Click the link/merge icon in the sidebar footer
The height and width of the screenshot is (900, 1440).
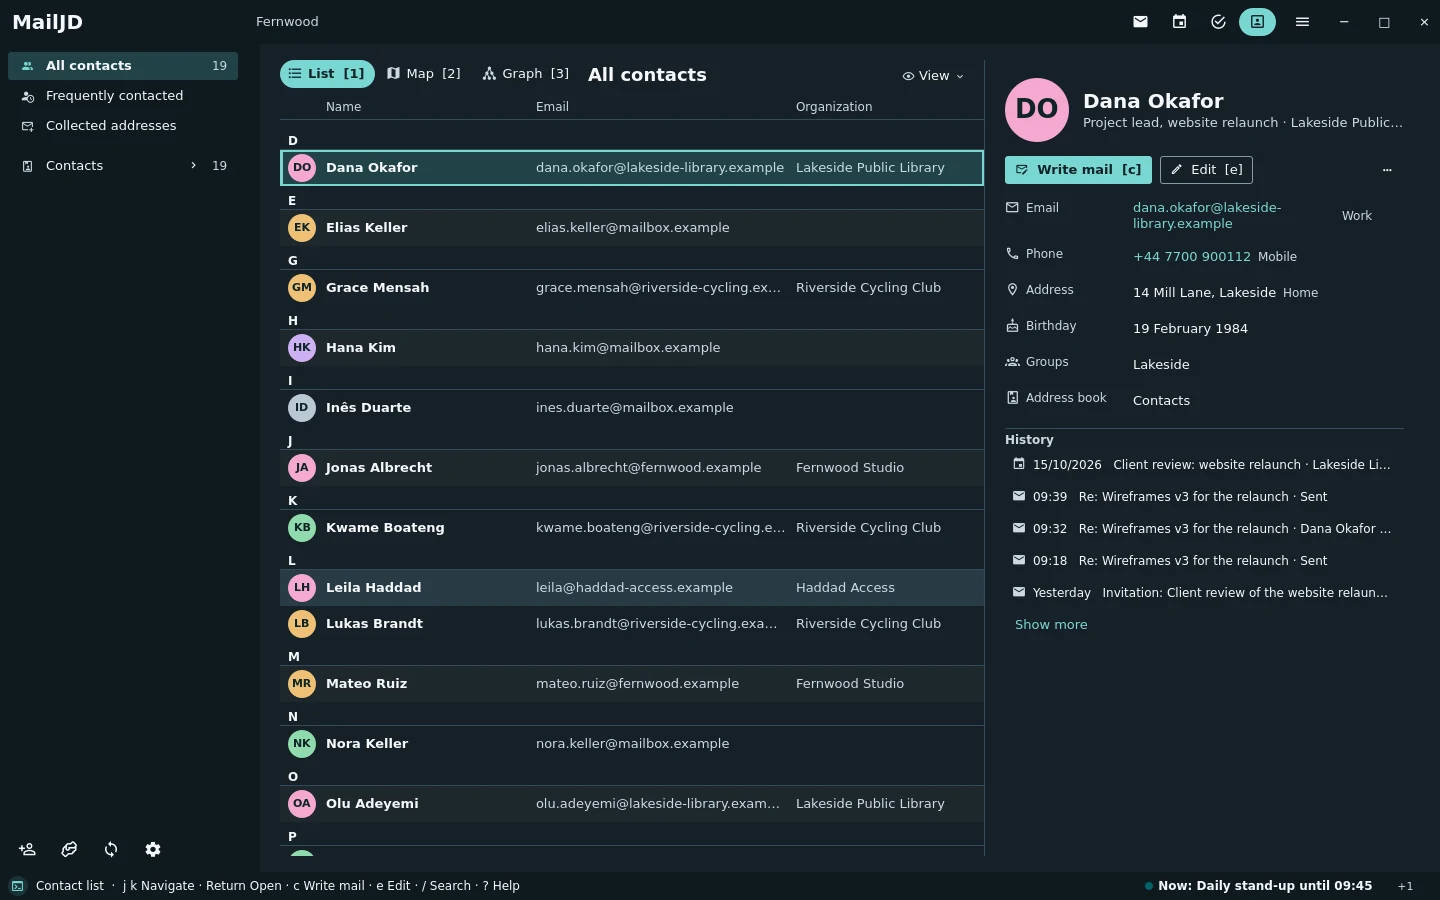[69, 849]
